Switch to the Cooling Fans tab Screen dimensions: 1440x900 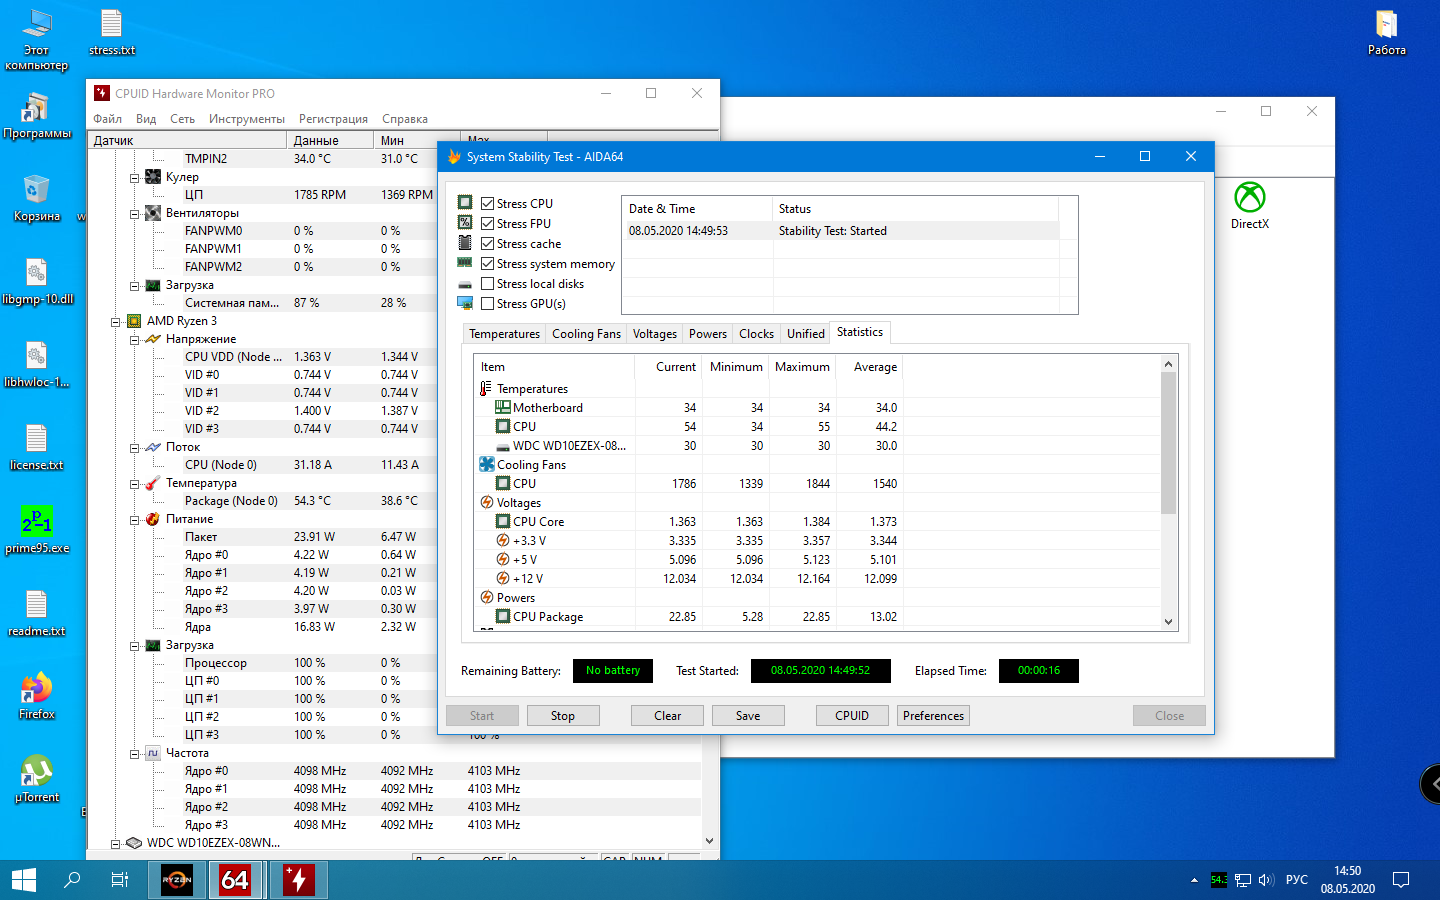click(x=586, y=334)
